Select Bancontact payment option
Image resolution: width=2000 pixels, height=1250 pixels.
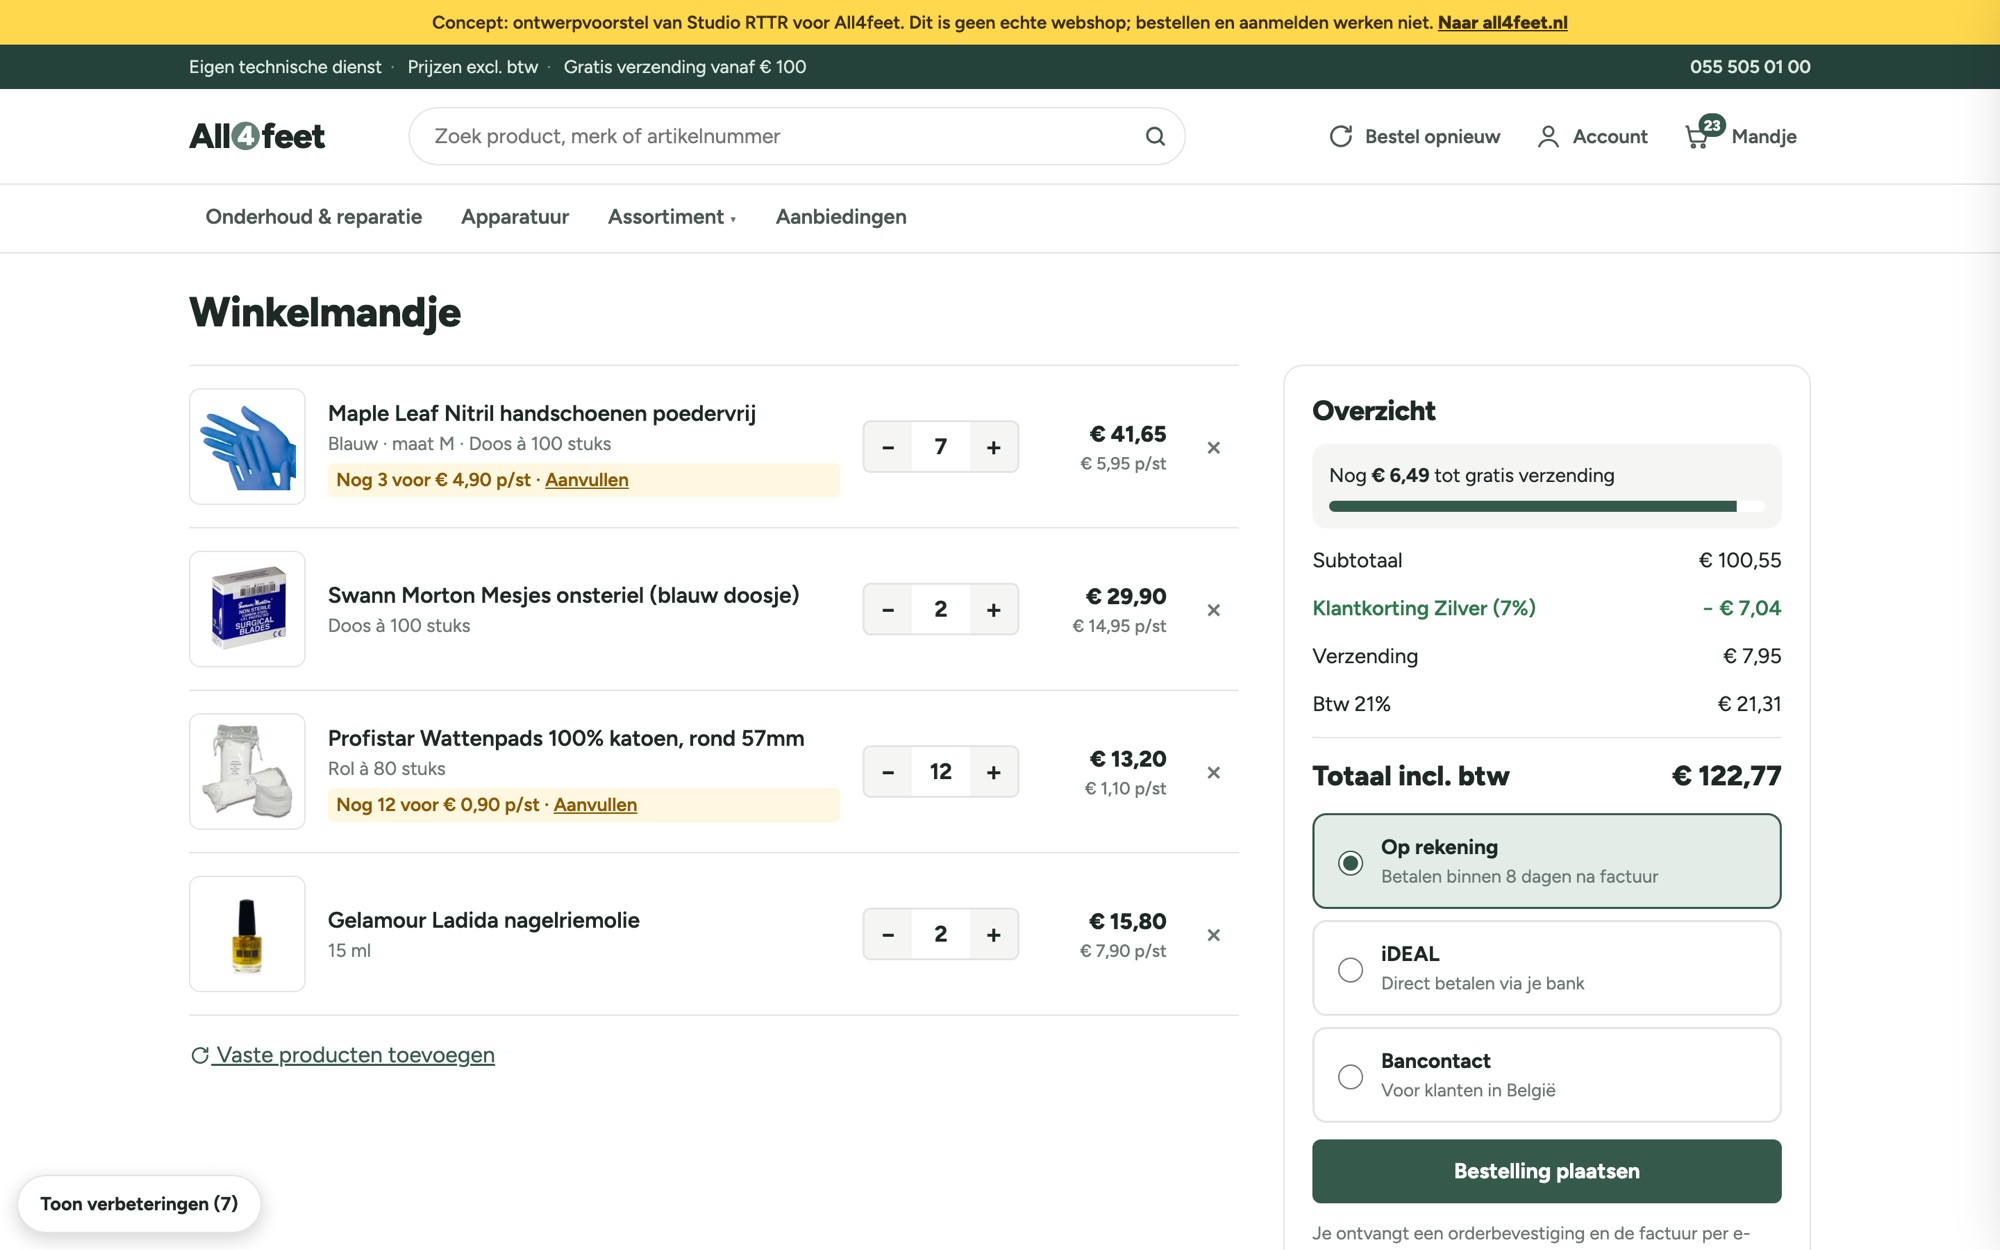tap(1546, 1075)
